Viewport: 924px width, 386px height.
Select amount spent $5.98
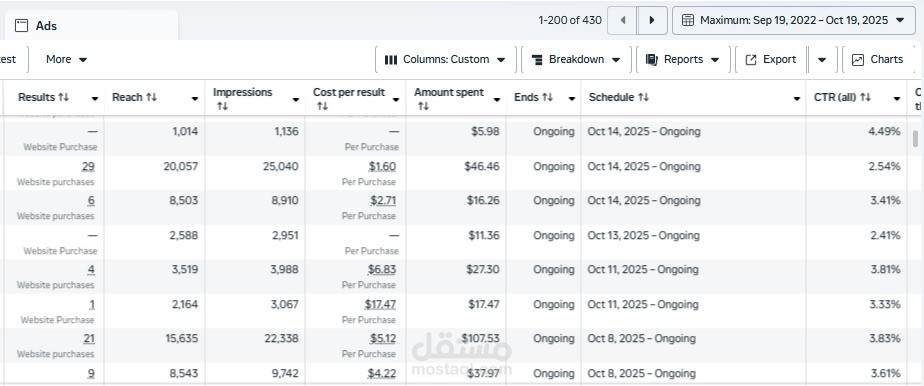[x=485, y=132]
